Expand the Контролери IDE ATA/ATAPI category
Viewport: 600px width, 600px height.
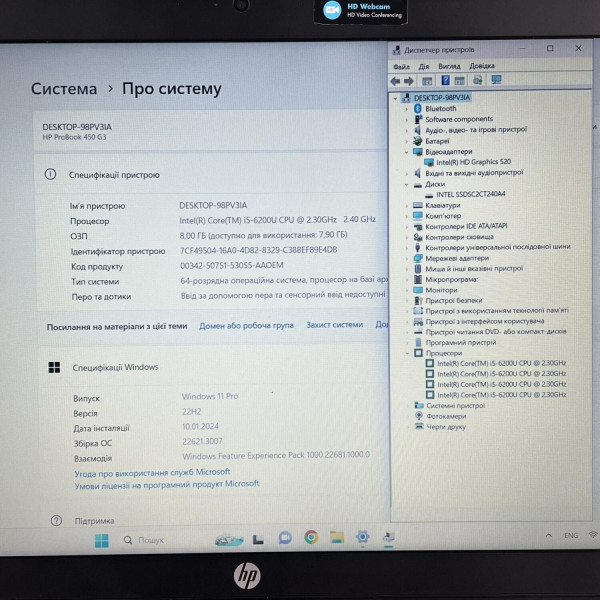tap(406, 227)
